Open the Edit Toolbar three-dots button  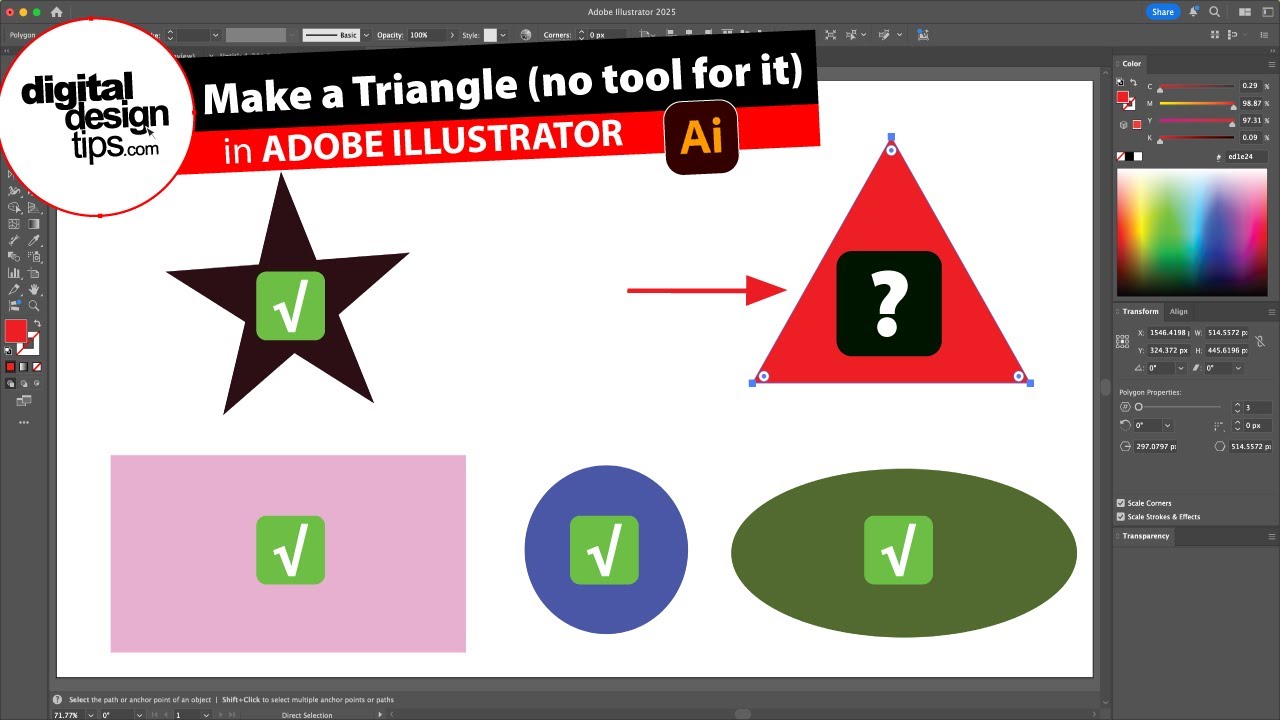click(24, 423)
